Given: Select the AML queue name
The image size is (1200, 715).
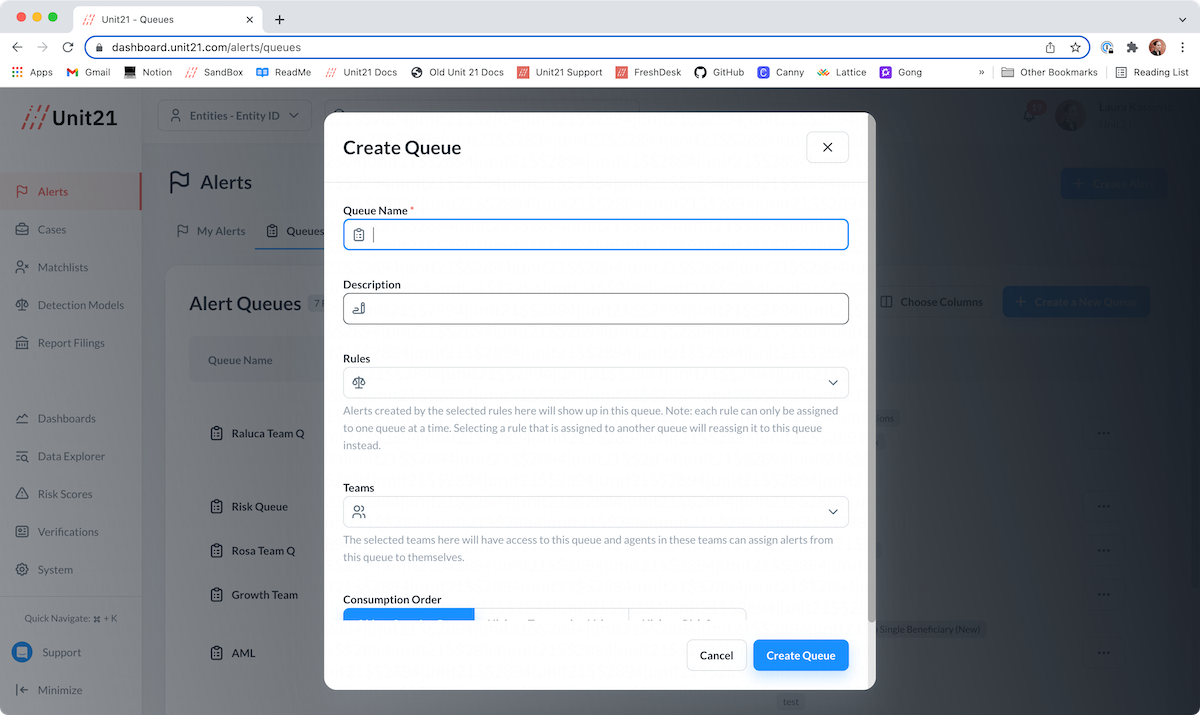Looking at the screenshot, I should pyautogui.click(x=243, y=653).
